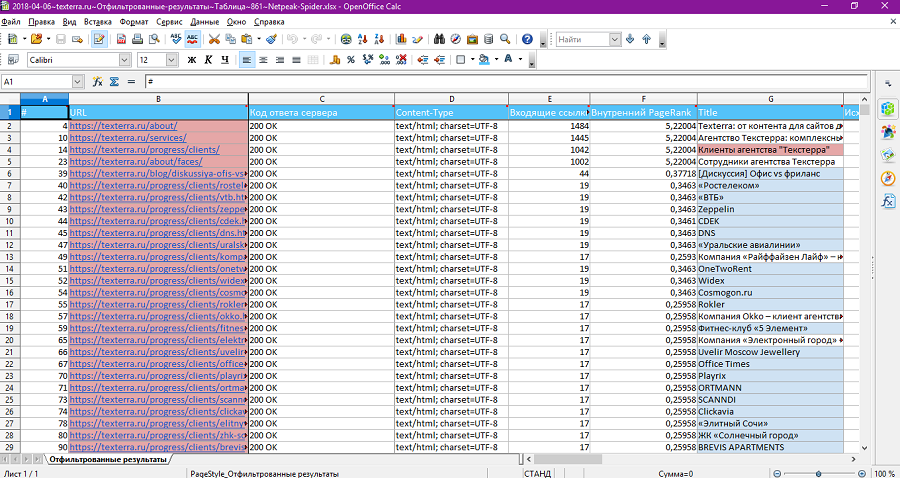
Task: Click the Hyperlink globe icon
Action: [x=346, y=39]
